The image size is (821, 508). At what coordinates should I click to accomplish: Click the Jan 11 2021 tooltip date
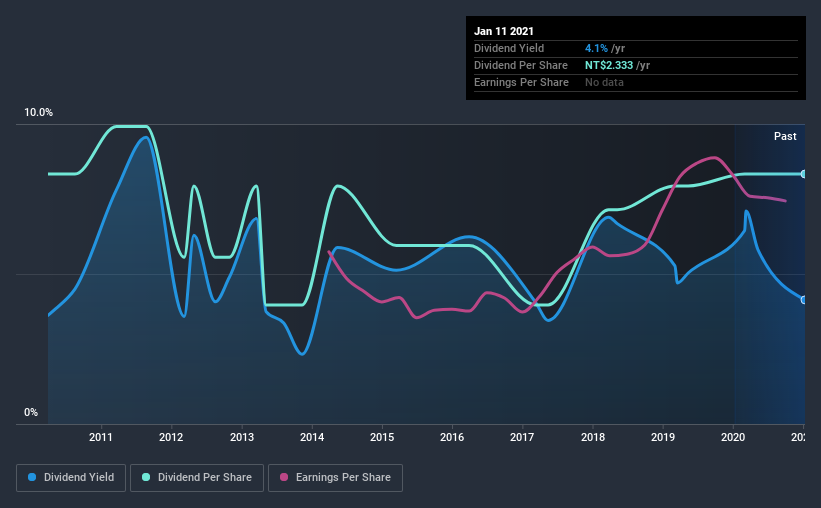pos(504,31)
